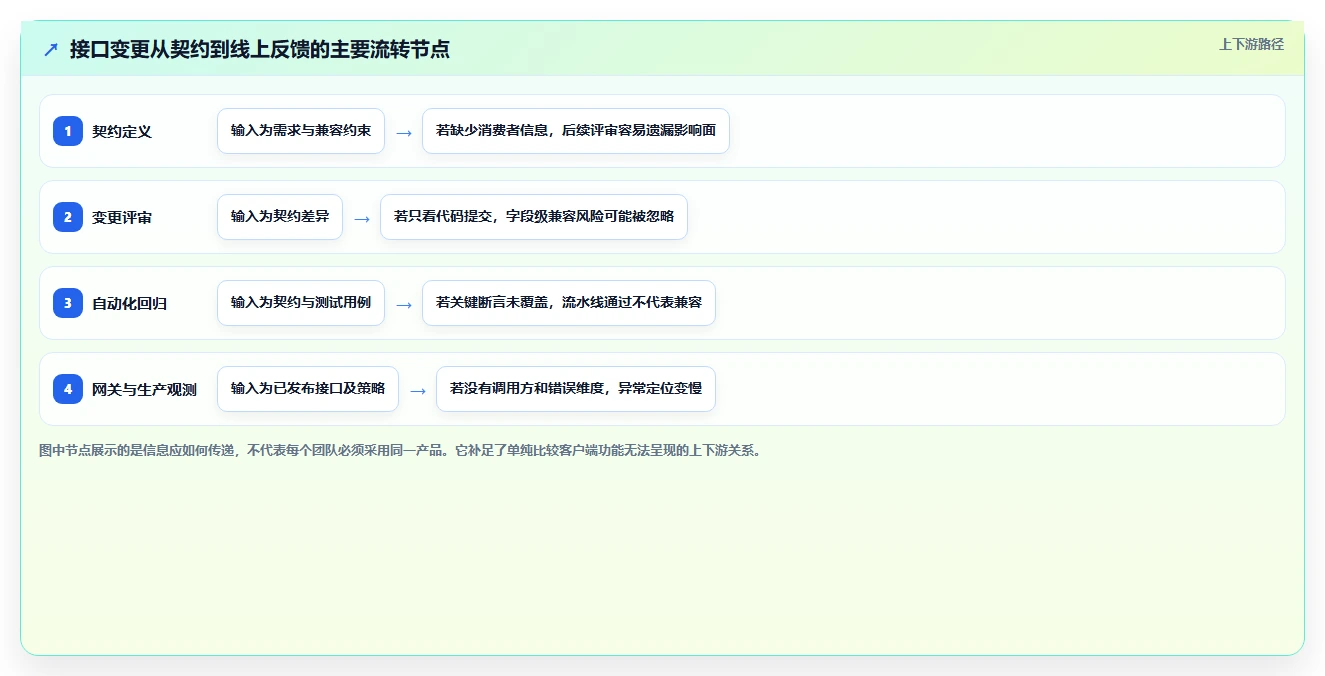This screenshot has width=1325, height=676.
Task: Click the arrow after 输入为需求与兼容约束
Action: (x=404, y=132)
